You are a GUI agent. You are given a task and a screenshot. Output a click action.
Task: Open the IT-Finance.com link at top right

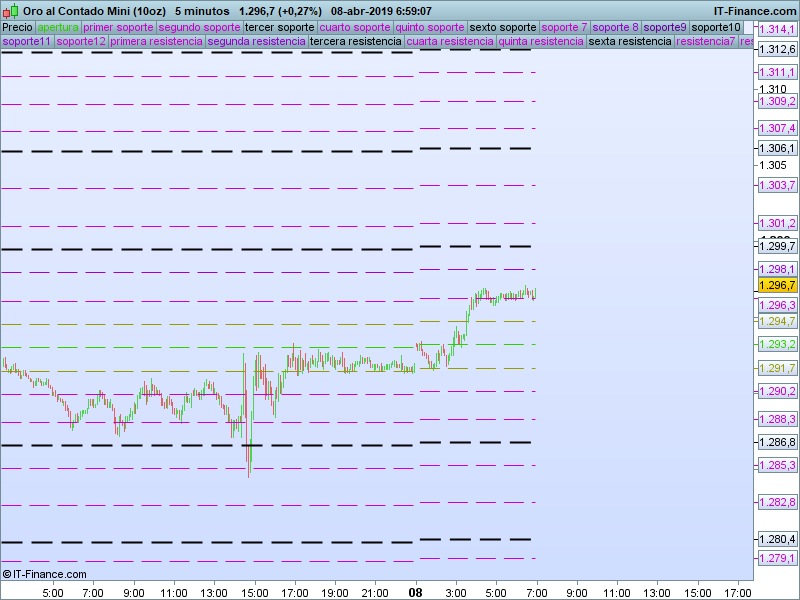point(754,11)
